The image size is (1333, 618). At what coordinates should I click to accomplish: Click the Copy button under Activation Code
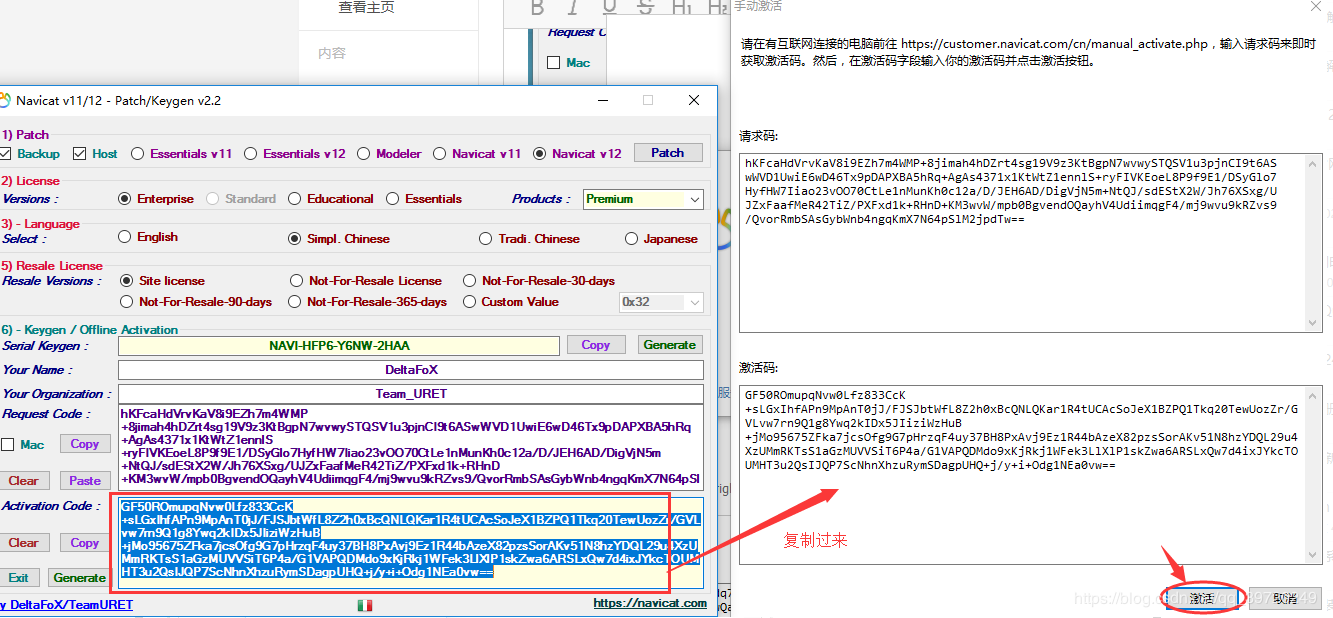pyautogui.click(x=85, y=543)
